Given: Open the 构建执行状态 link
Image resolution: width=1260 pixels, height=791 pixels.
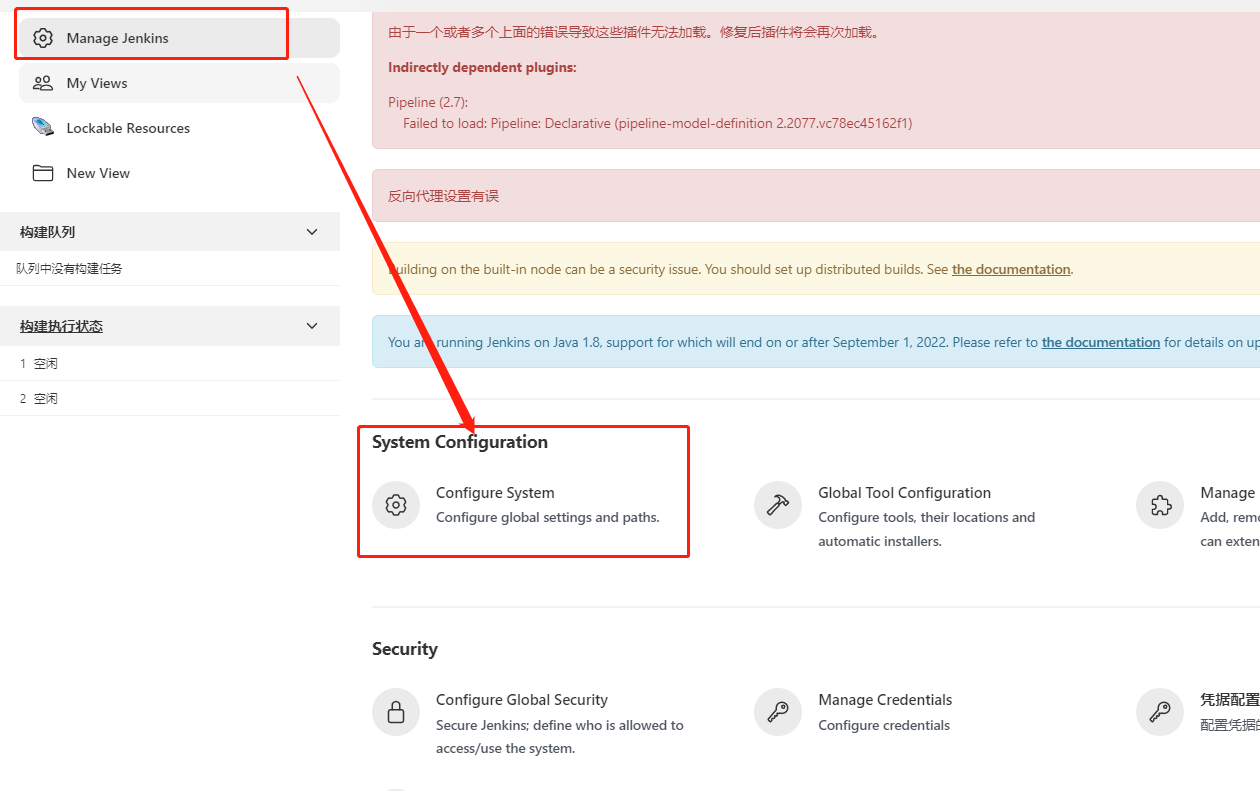Looking at the screenshot, I should pyautogui.click(x=61, y=326).
